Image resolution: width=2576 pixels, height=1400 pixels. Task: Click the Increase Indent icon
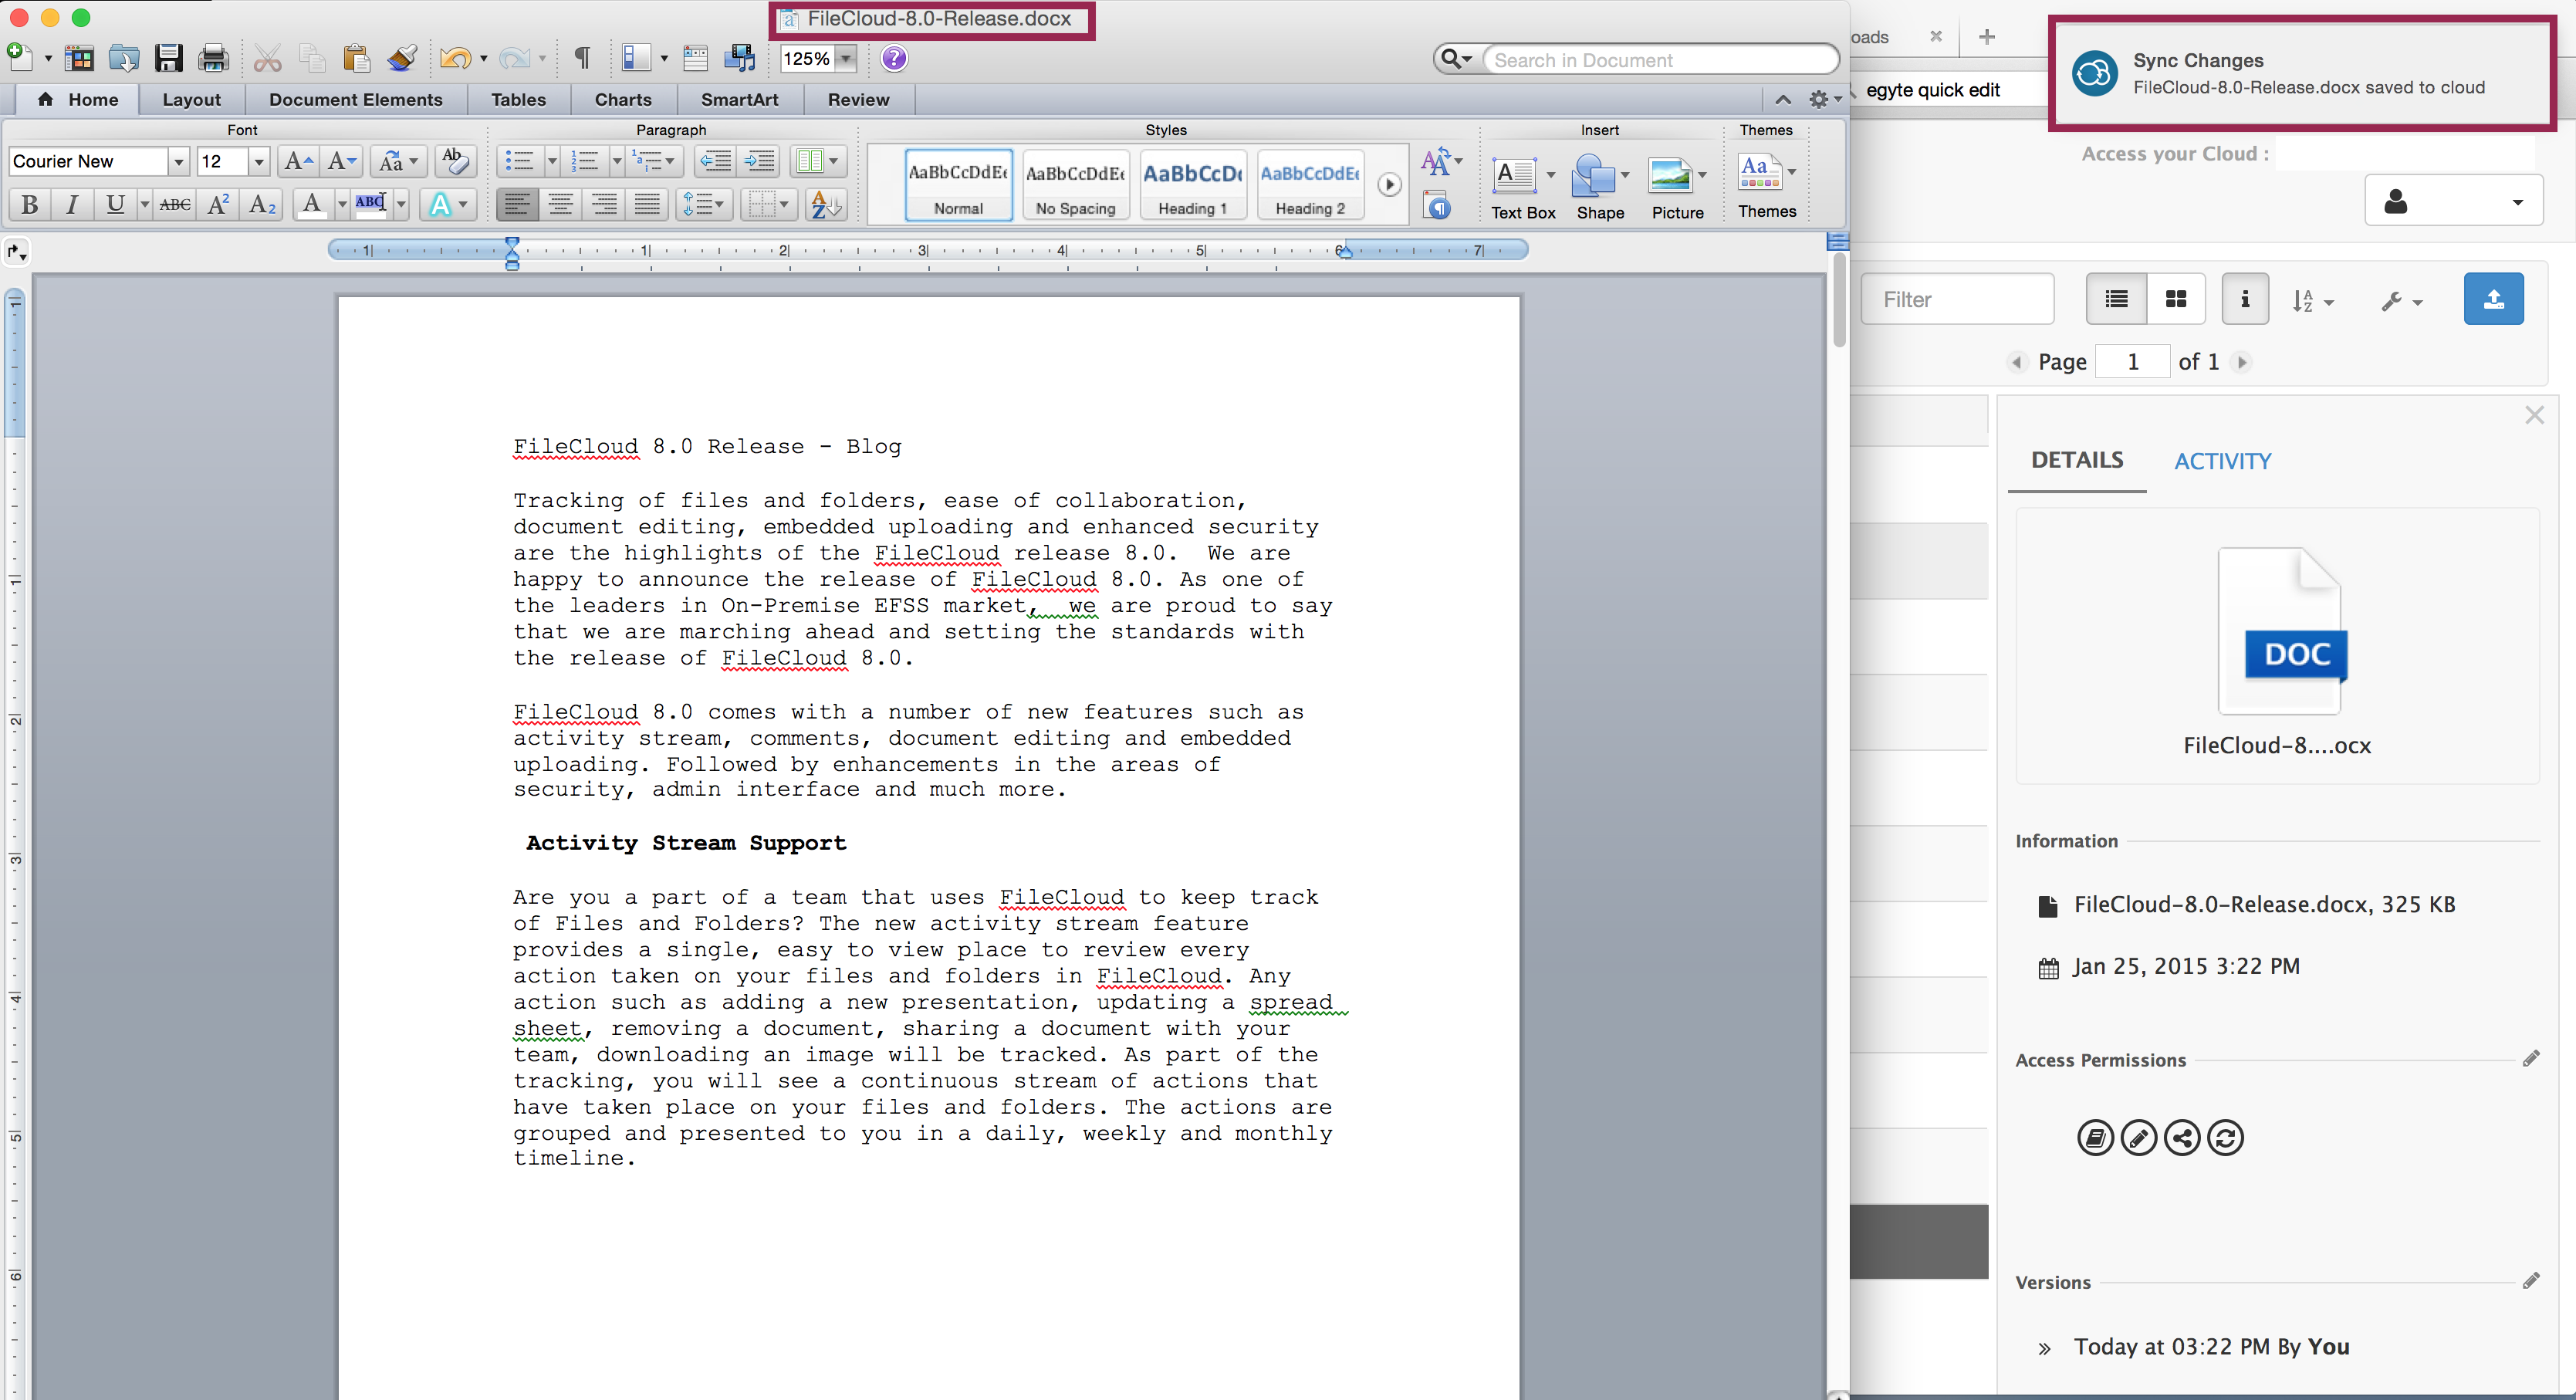pyautogui.click(x=760, y=161)
